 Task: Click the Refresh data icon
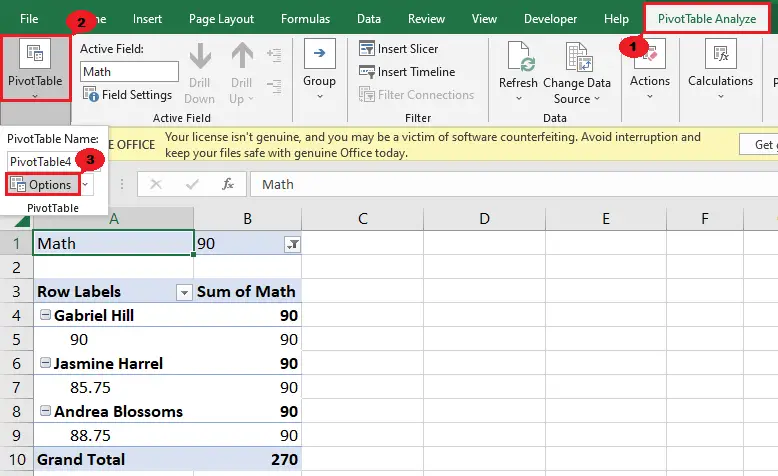pos(520,56)
